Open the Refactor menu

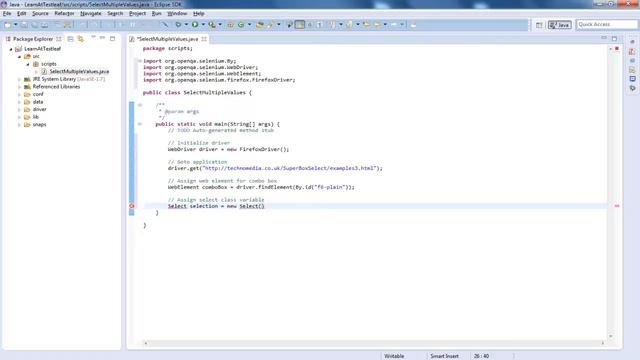(x=64, y=13)
